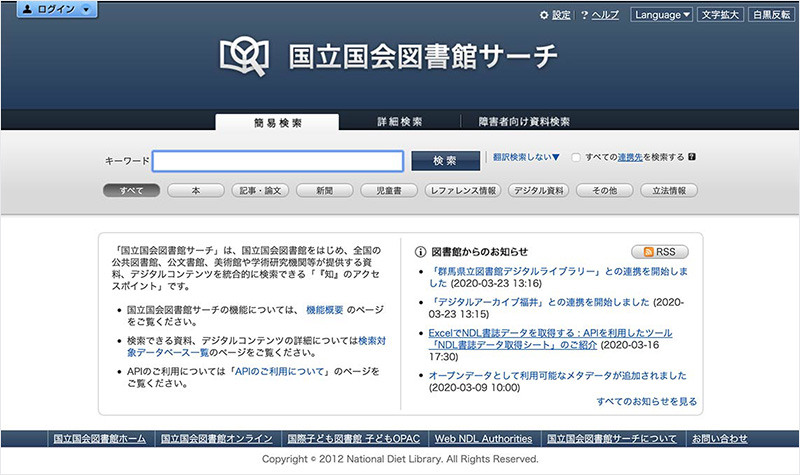Screen dimensions: 800x475
Task: Select the 児童書 category filter
Action: (389, 191)
